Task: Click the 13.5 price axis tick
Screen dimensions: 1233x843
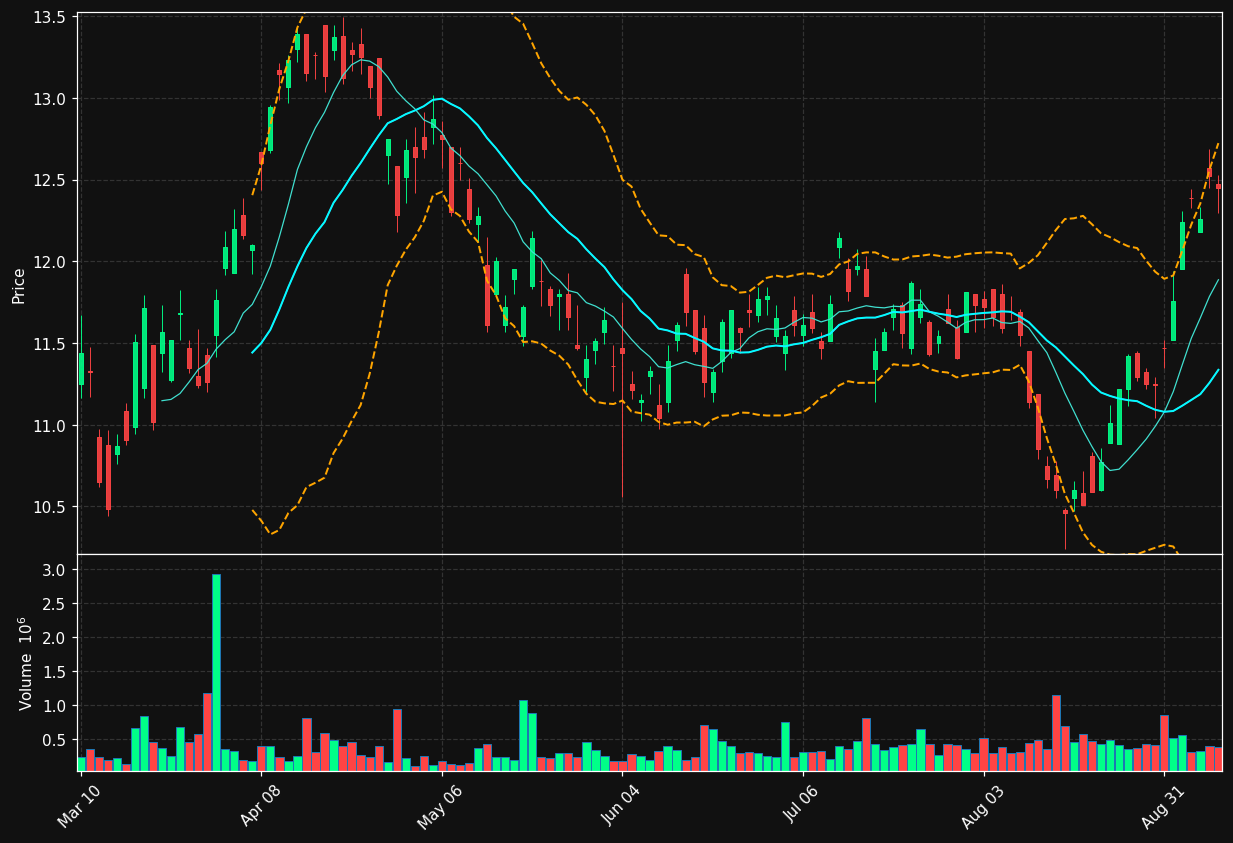Action: [49, 18]
